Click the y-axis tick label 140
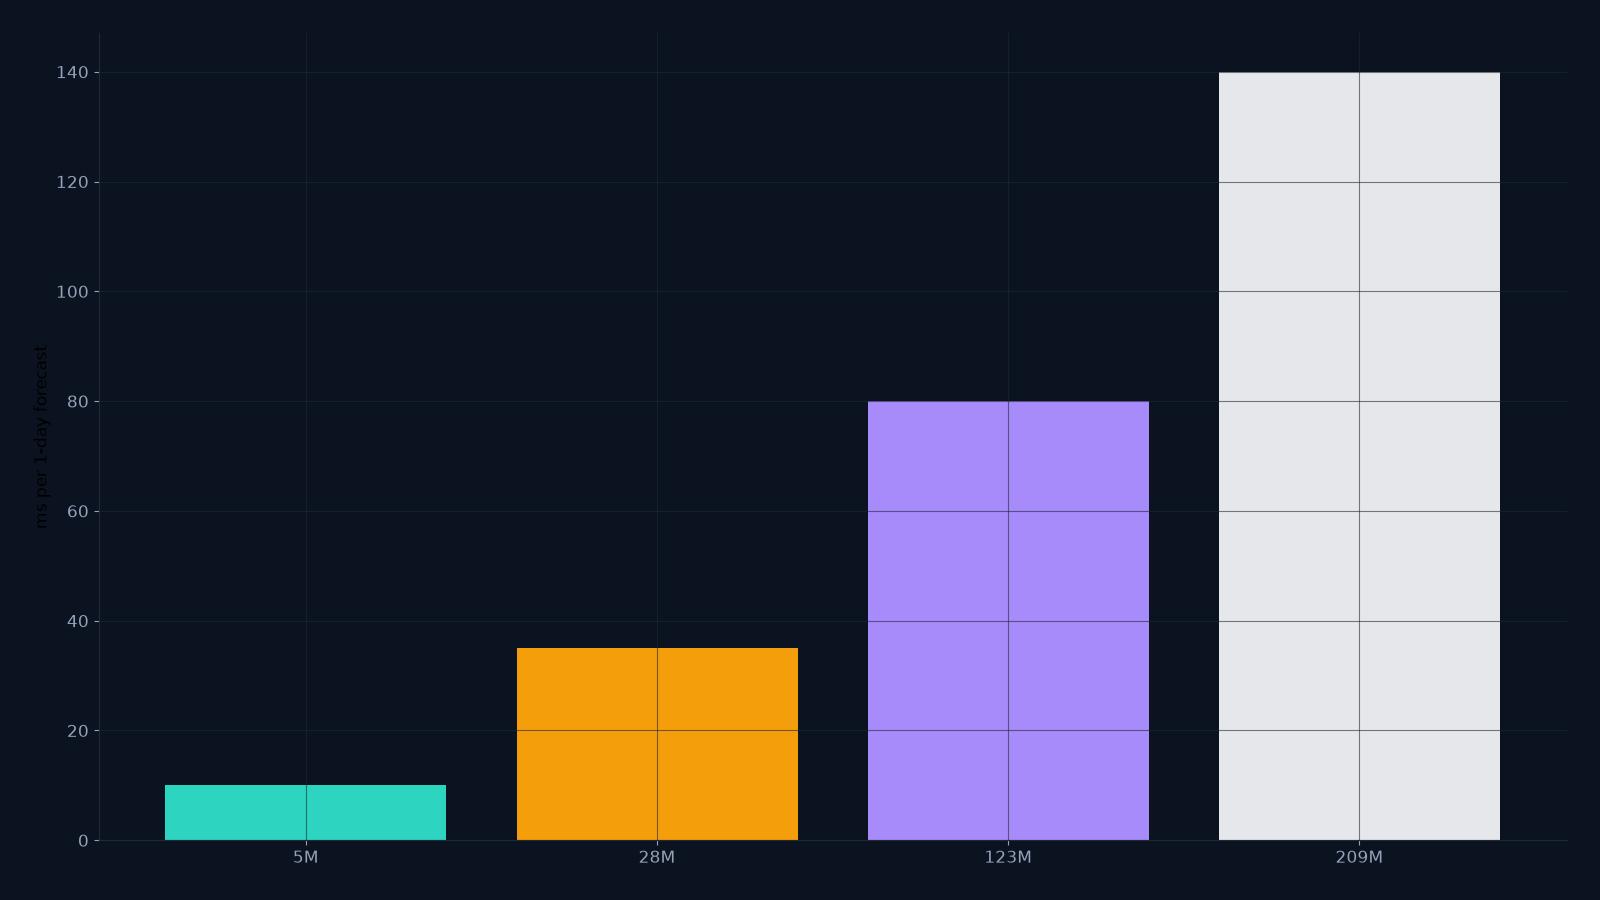Screen dimensions: 1600x900 (x=73, y=72)
